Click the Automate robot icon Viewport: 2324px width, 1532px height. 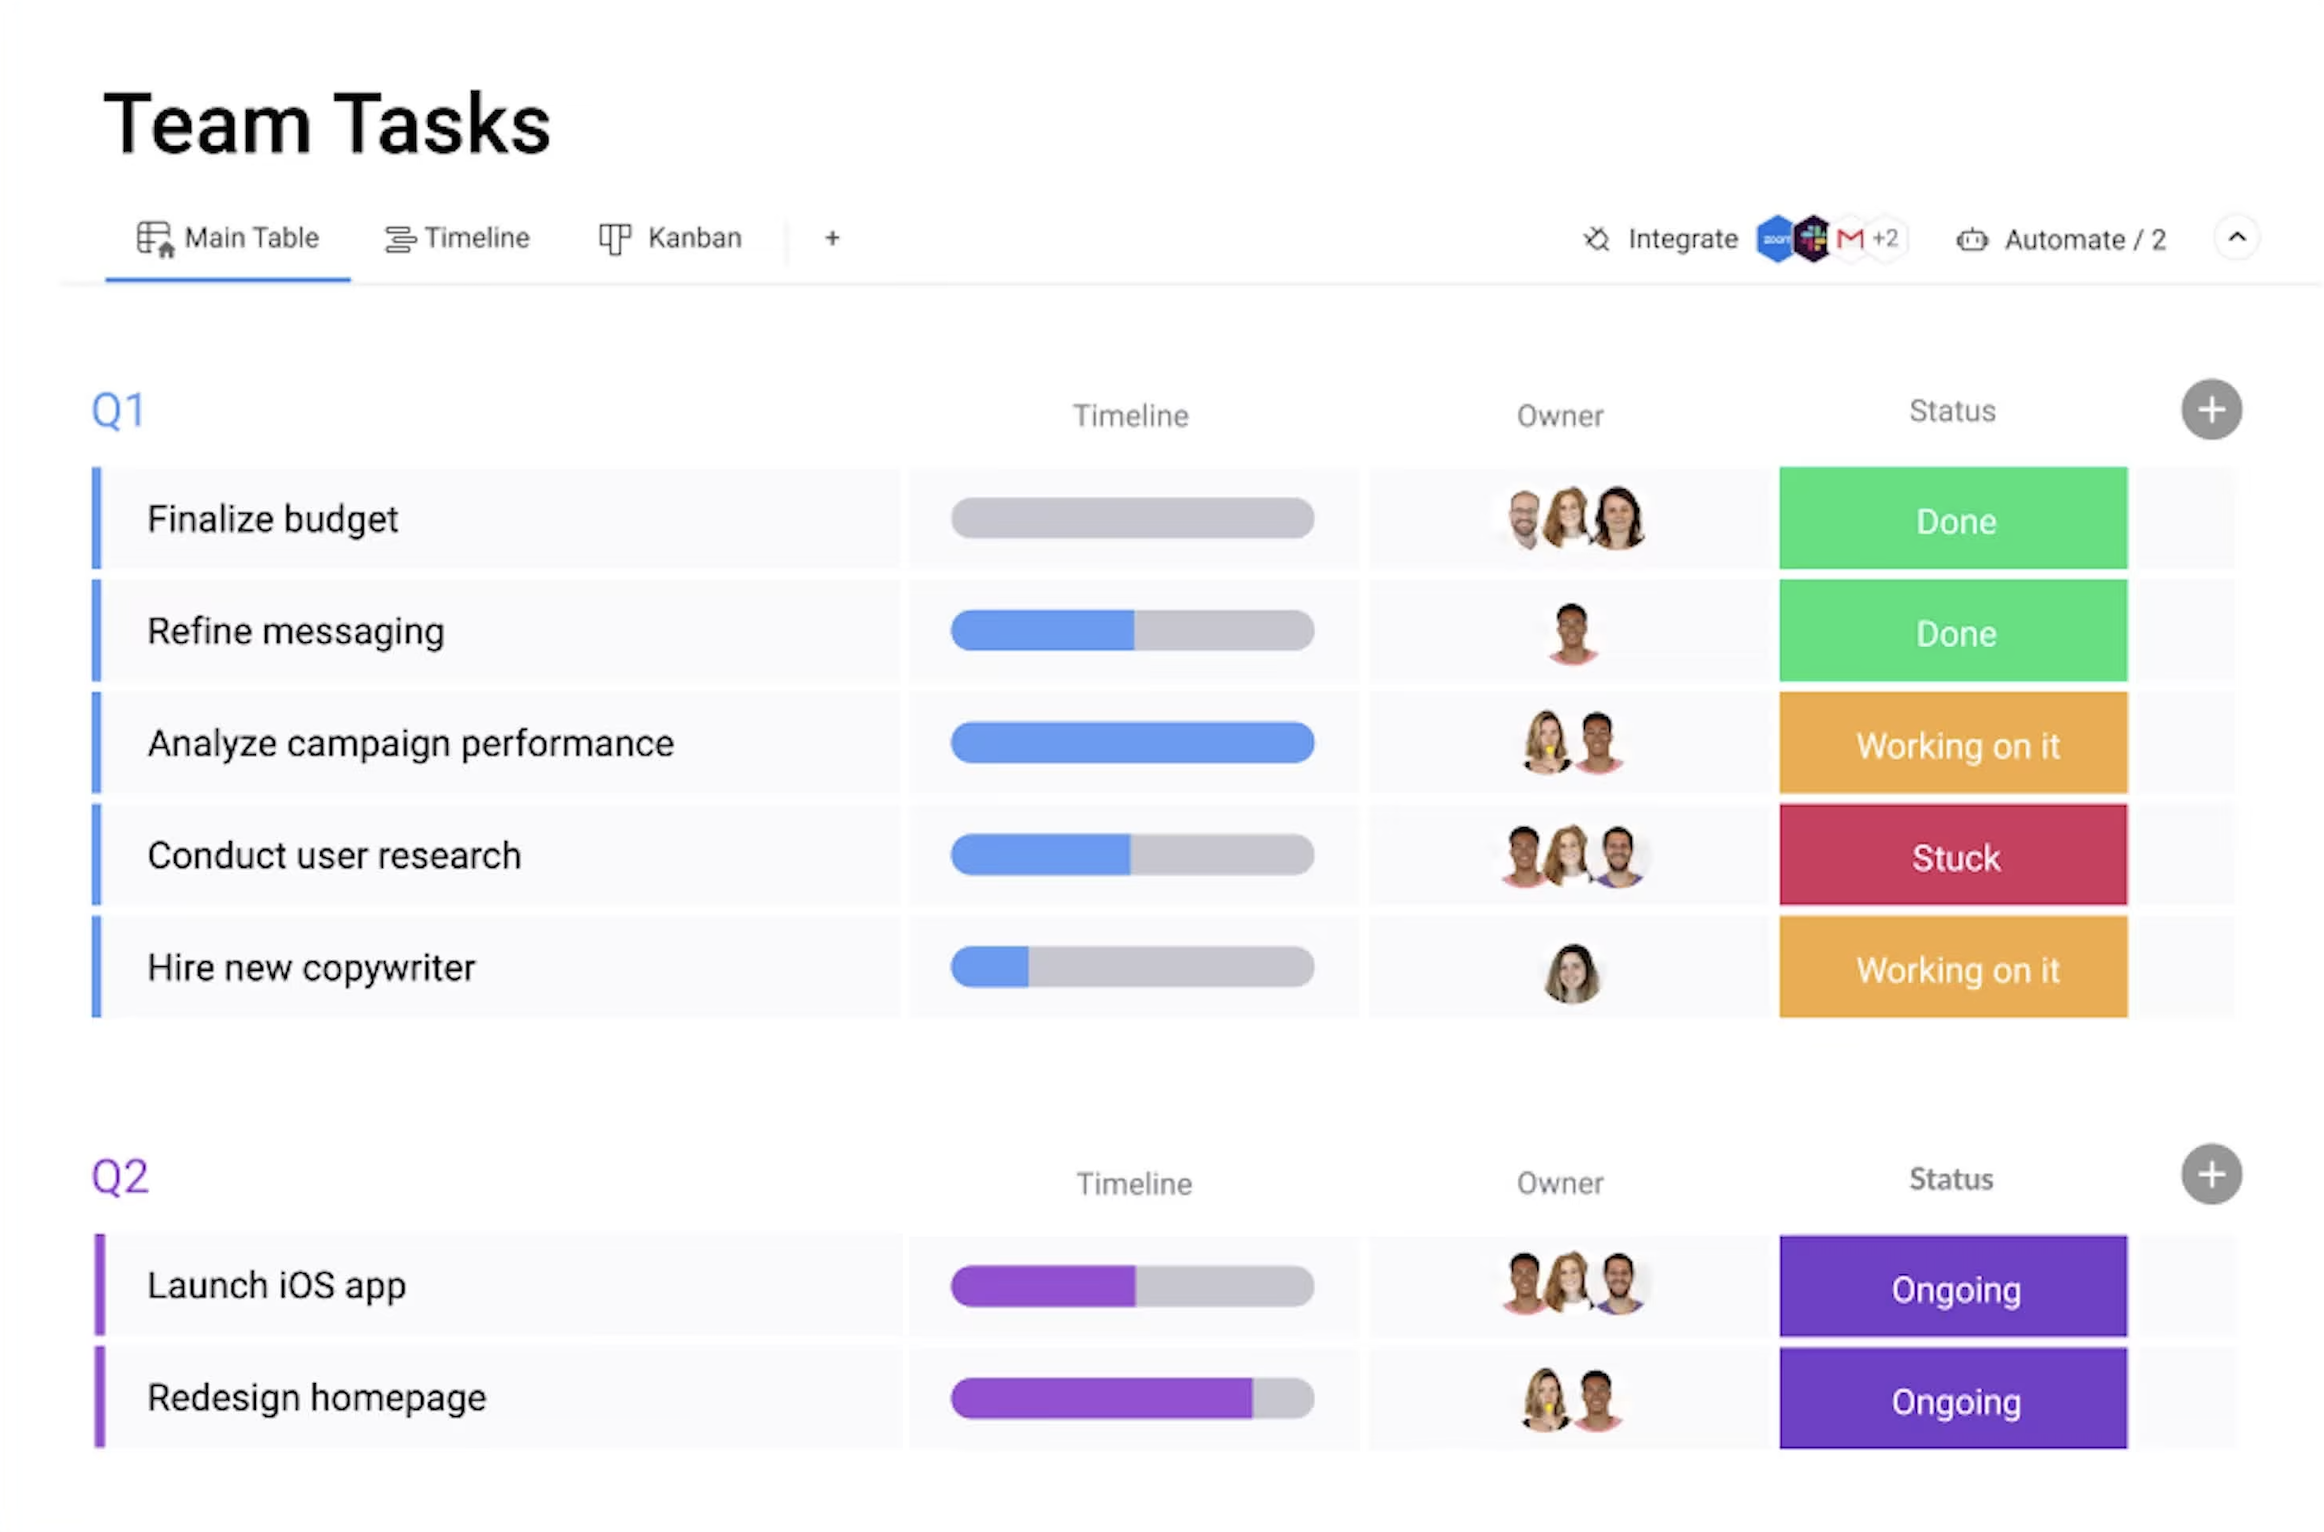(x=1971, y=240)
